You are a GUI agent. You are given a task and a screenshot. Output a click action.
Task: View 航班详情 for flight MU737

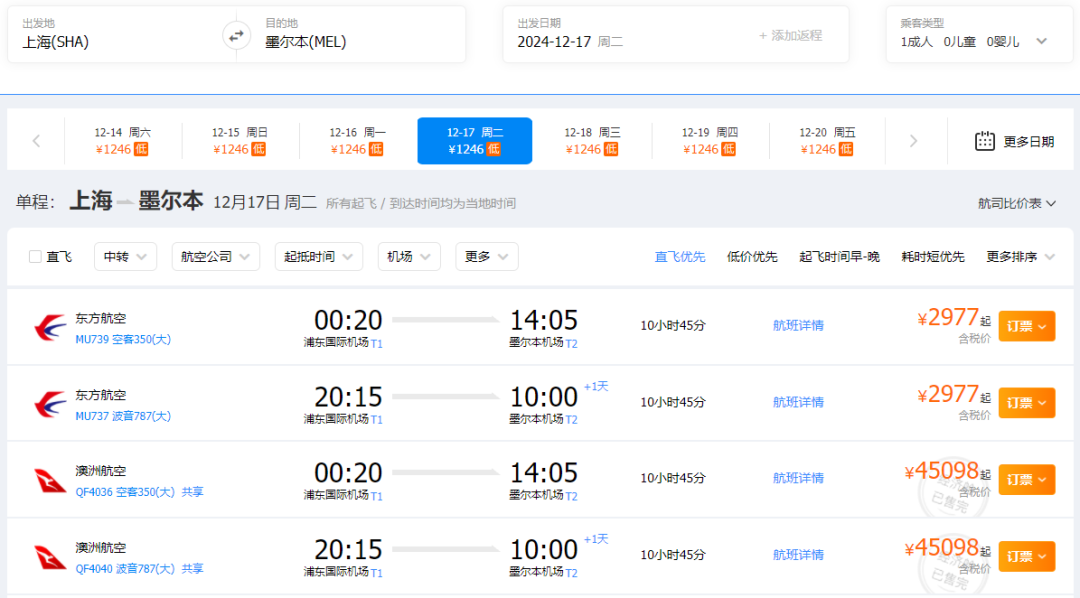[798, 402]
